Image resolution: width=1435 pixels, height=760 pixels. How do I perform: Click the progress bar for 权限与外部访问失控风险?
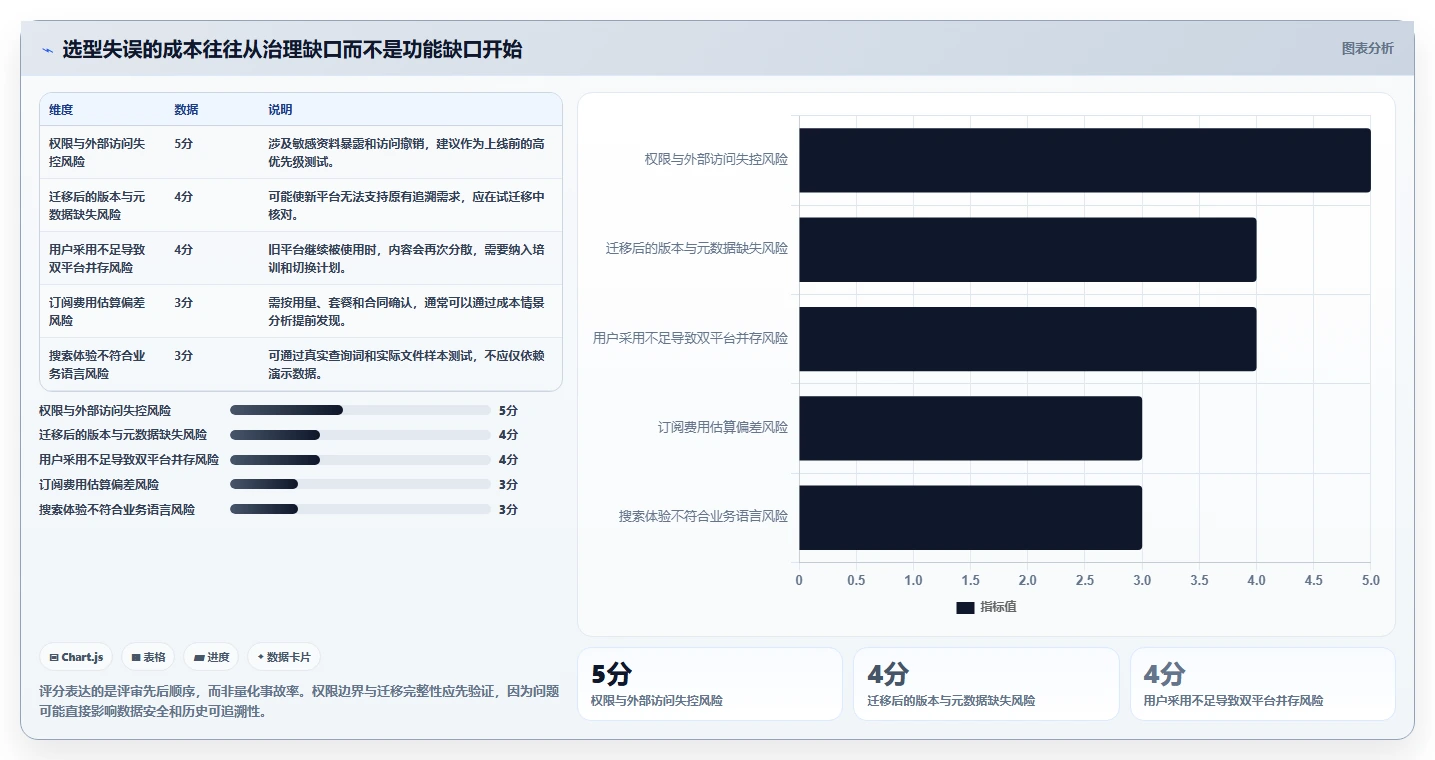(x=360, y=410)
